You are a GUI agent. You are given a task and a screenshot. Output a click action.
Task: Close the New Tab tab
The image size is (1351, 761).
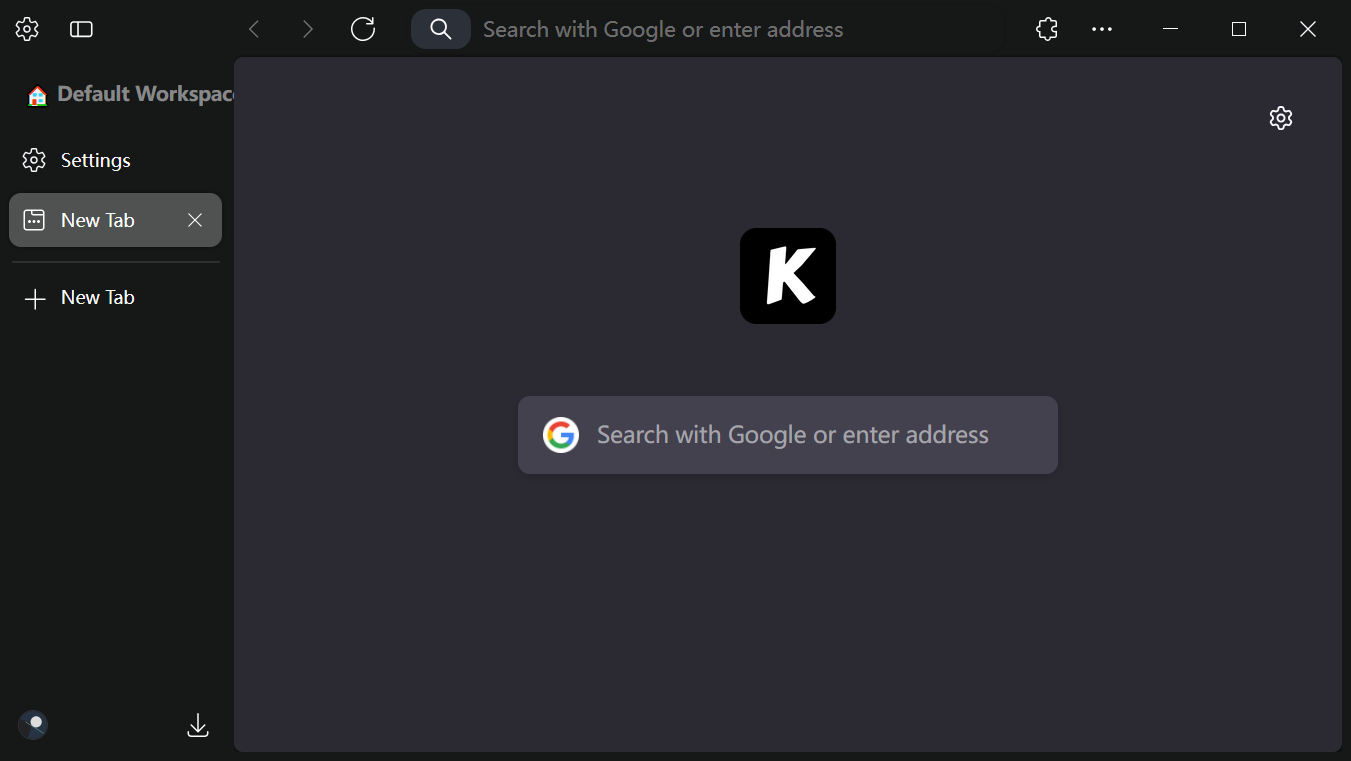[x=195, y=220]
